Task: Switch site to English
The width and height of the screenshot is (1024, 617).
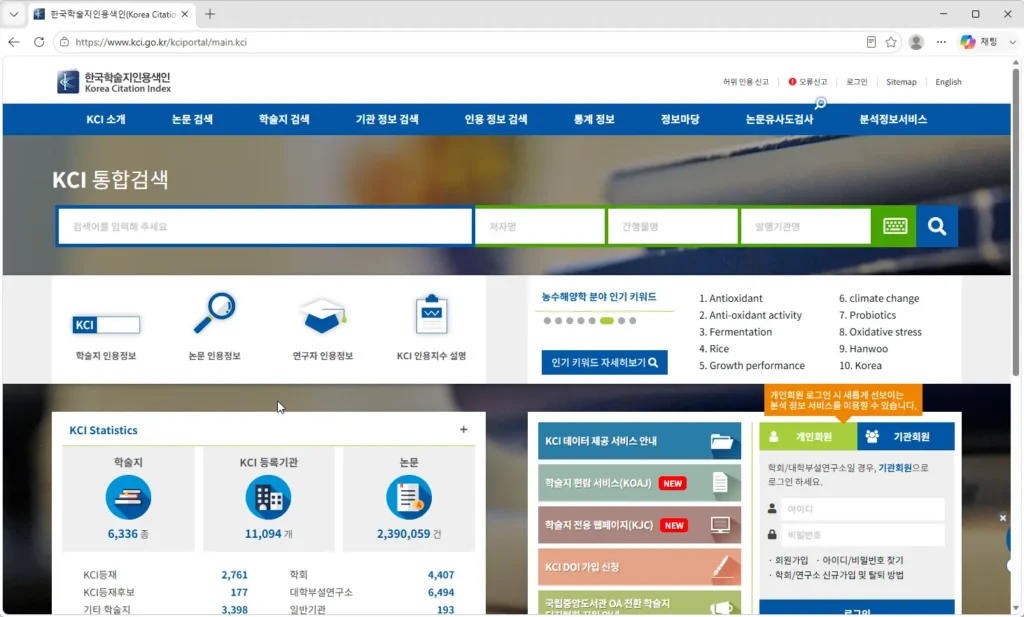Action: (x=948, y=82)
